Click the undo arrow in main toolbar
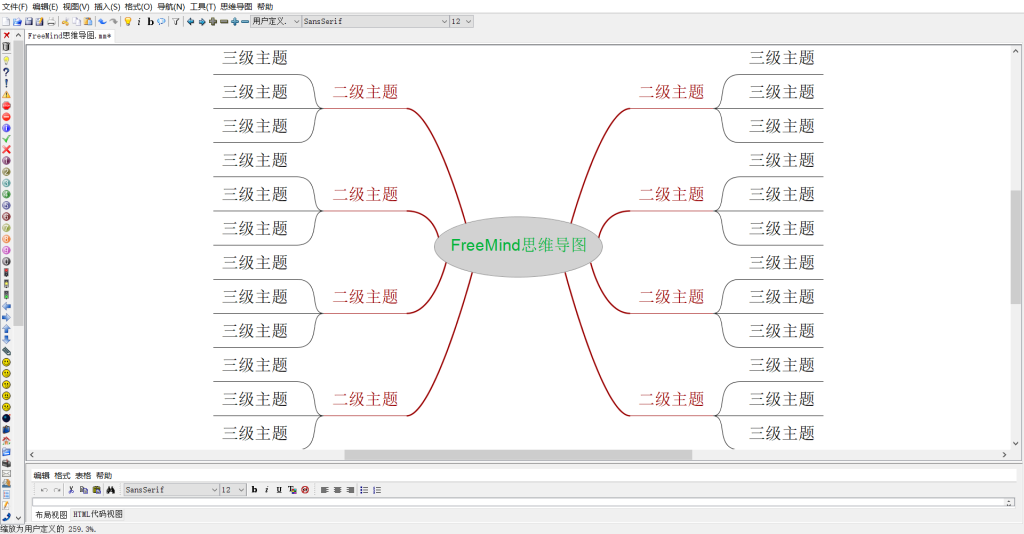The height and width of the screenshot is (534, 1024). coord(103,22)
